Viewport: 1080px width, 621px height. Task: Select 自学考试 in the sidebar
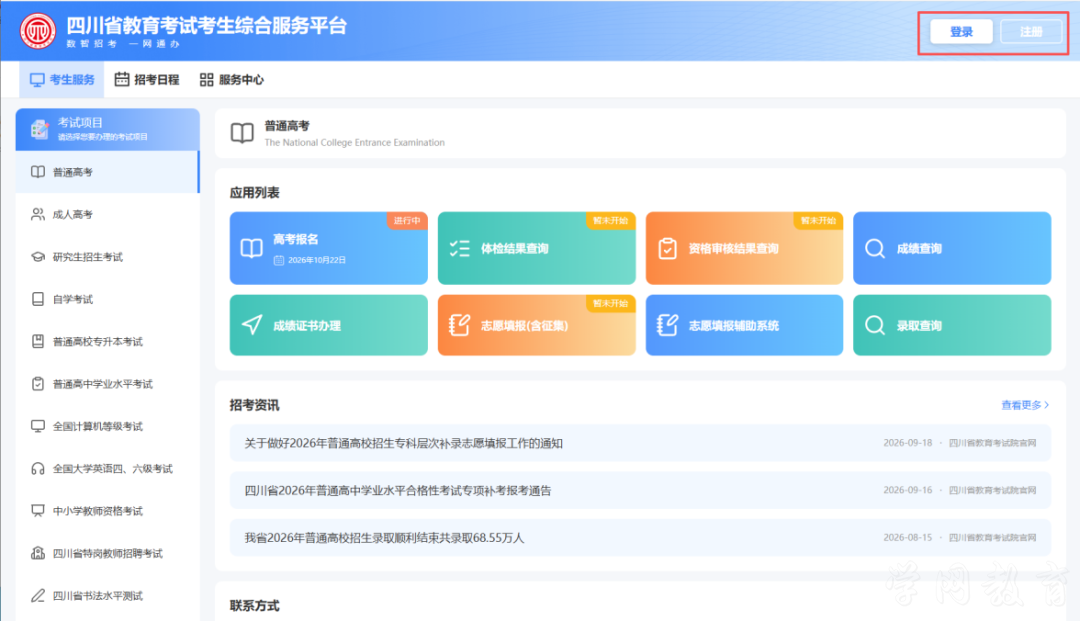point(107,299)
